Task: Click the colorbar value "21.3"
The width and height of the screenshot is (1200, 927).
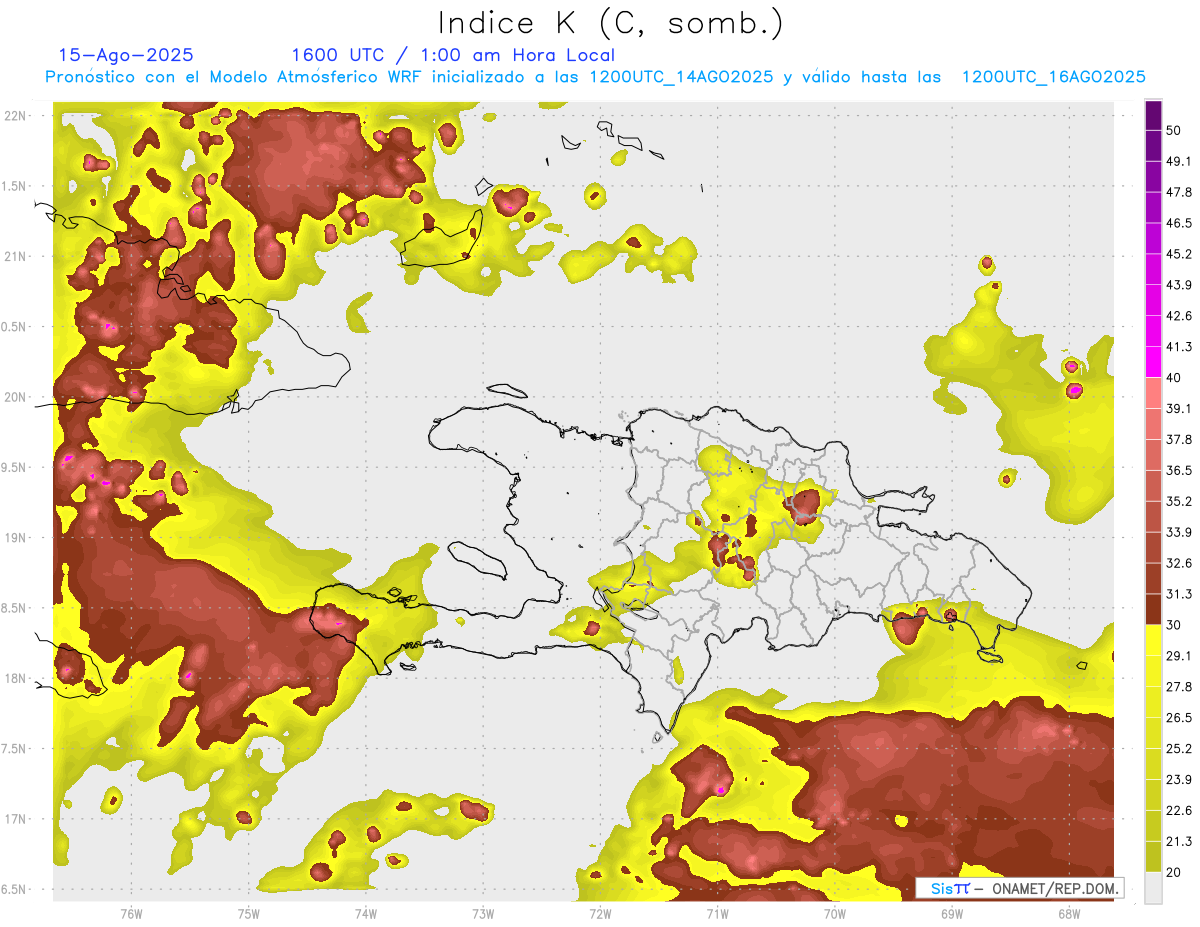Action: pyautogui.click(x=1178, y=842)
